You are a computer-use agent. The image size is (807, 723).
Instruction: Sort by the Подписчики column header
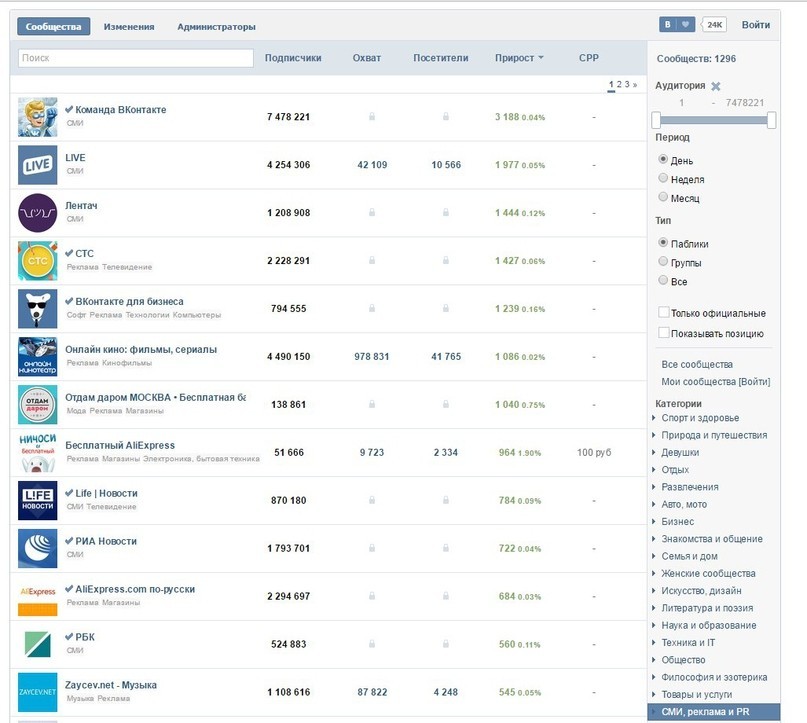[293, 58]
